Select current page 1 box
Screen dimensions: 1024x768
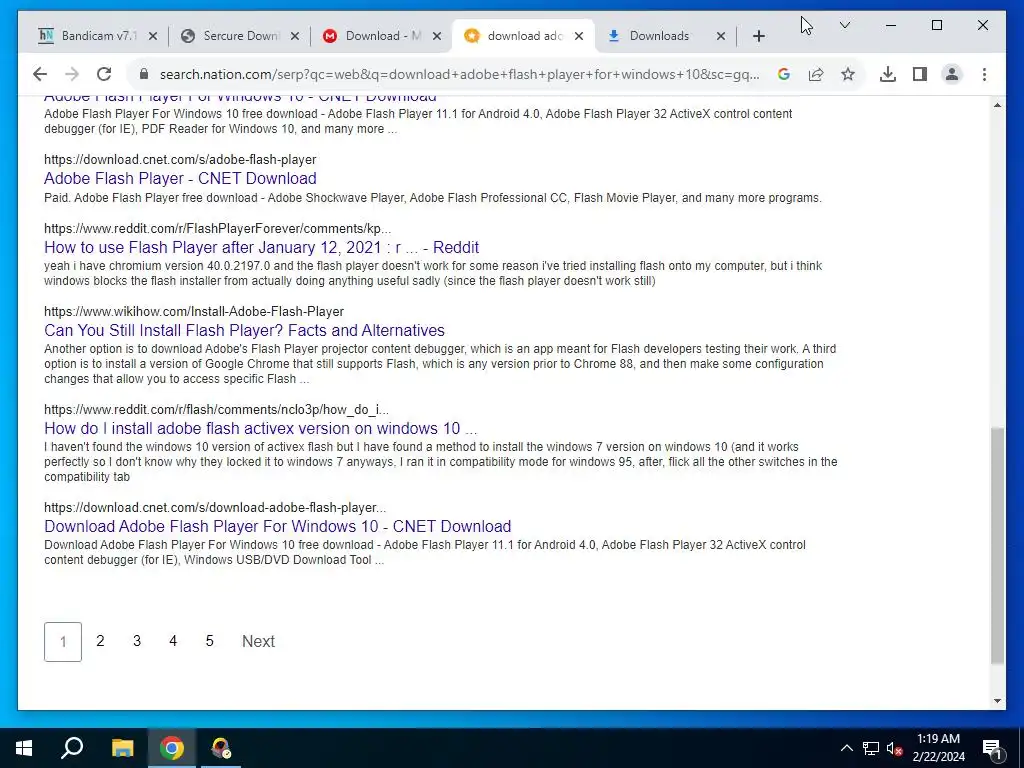click(63, 642)
